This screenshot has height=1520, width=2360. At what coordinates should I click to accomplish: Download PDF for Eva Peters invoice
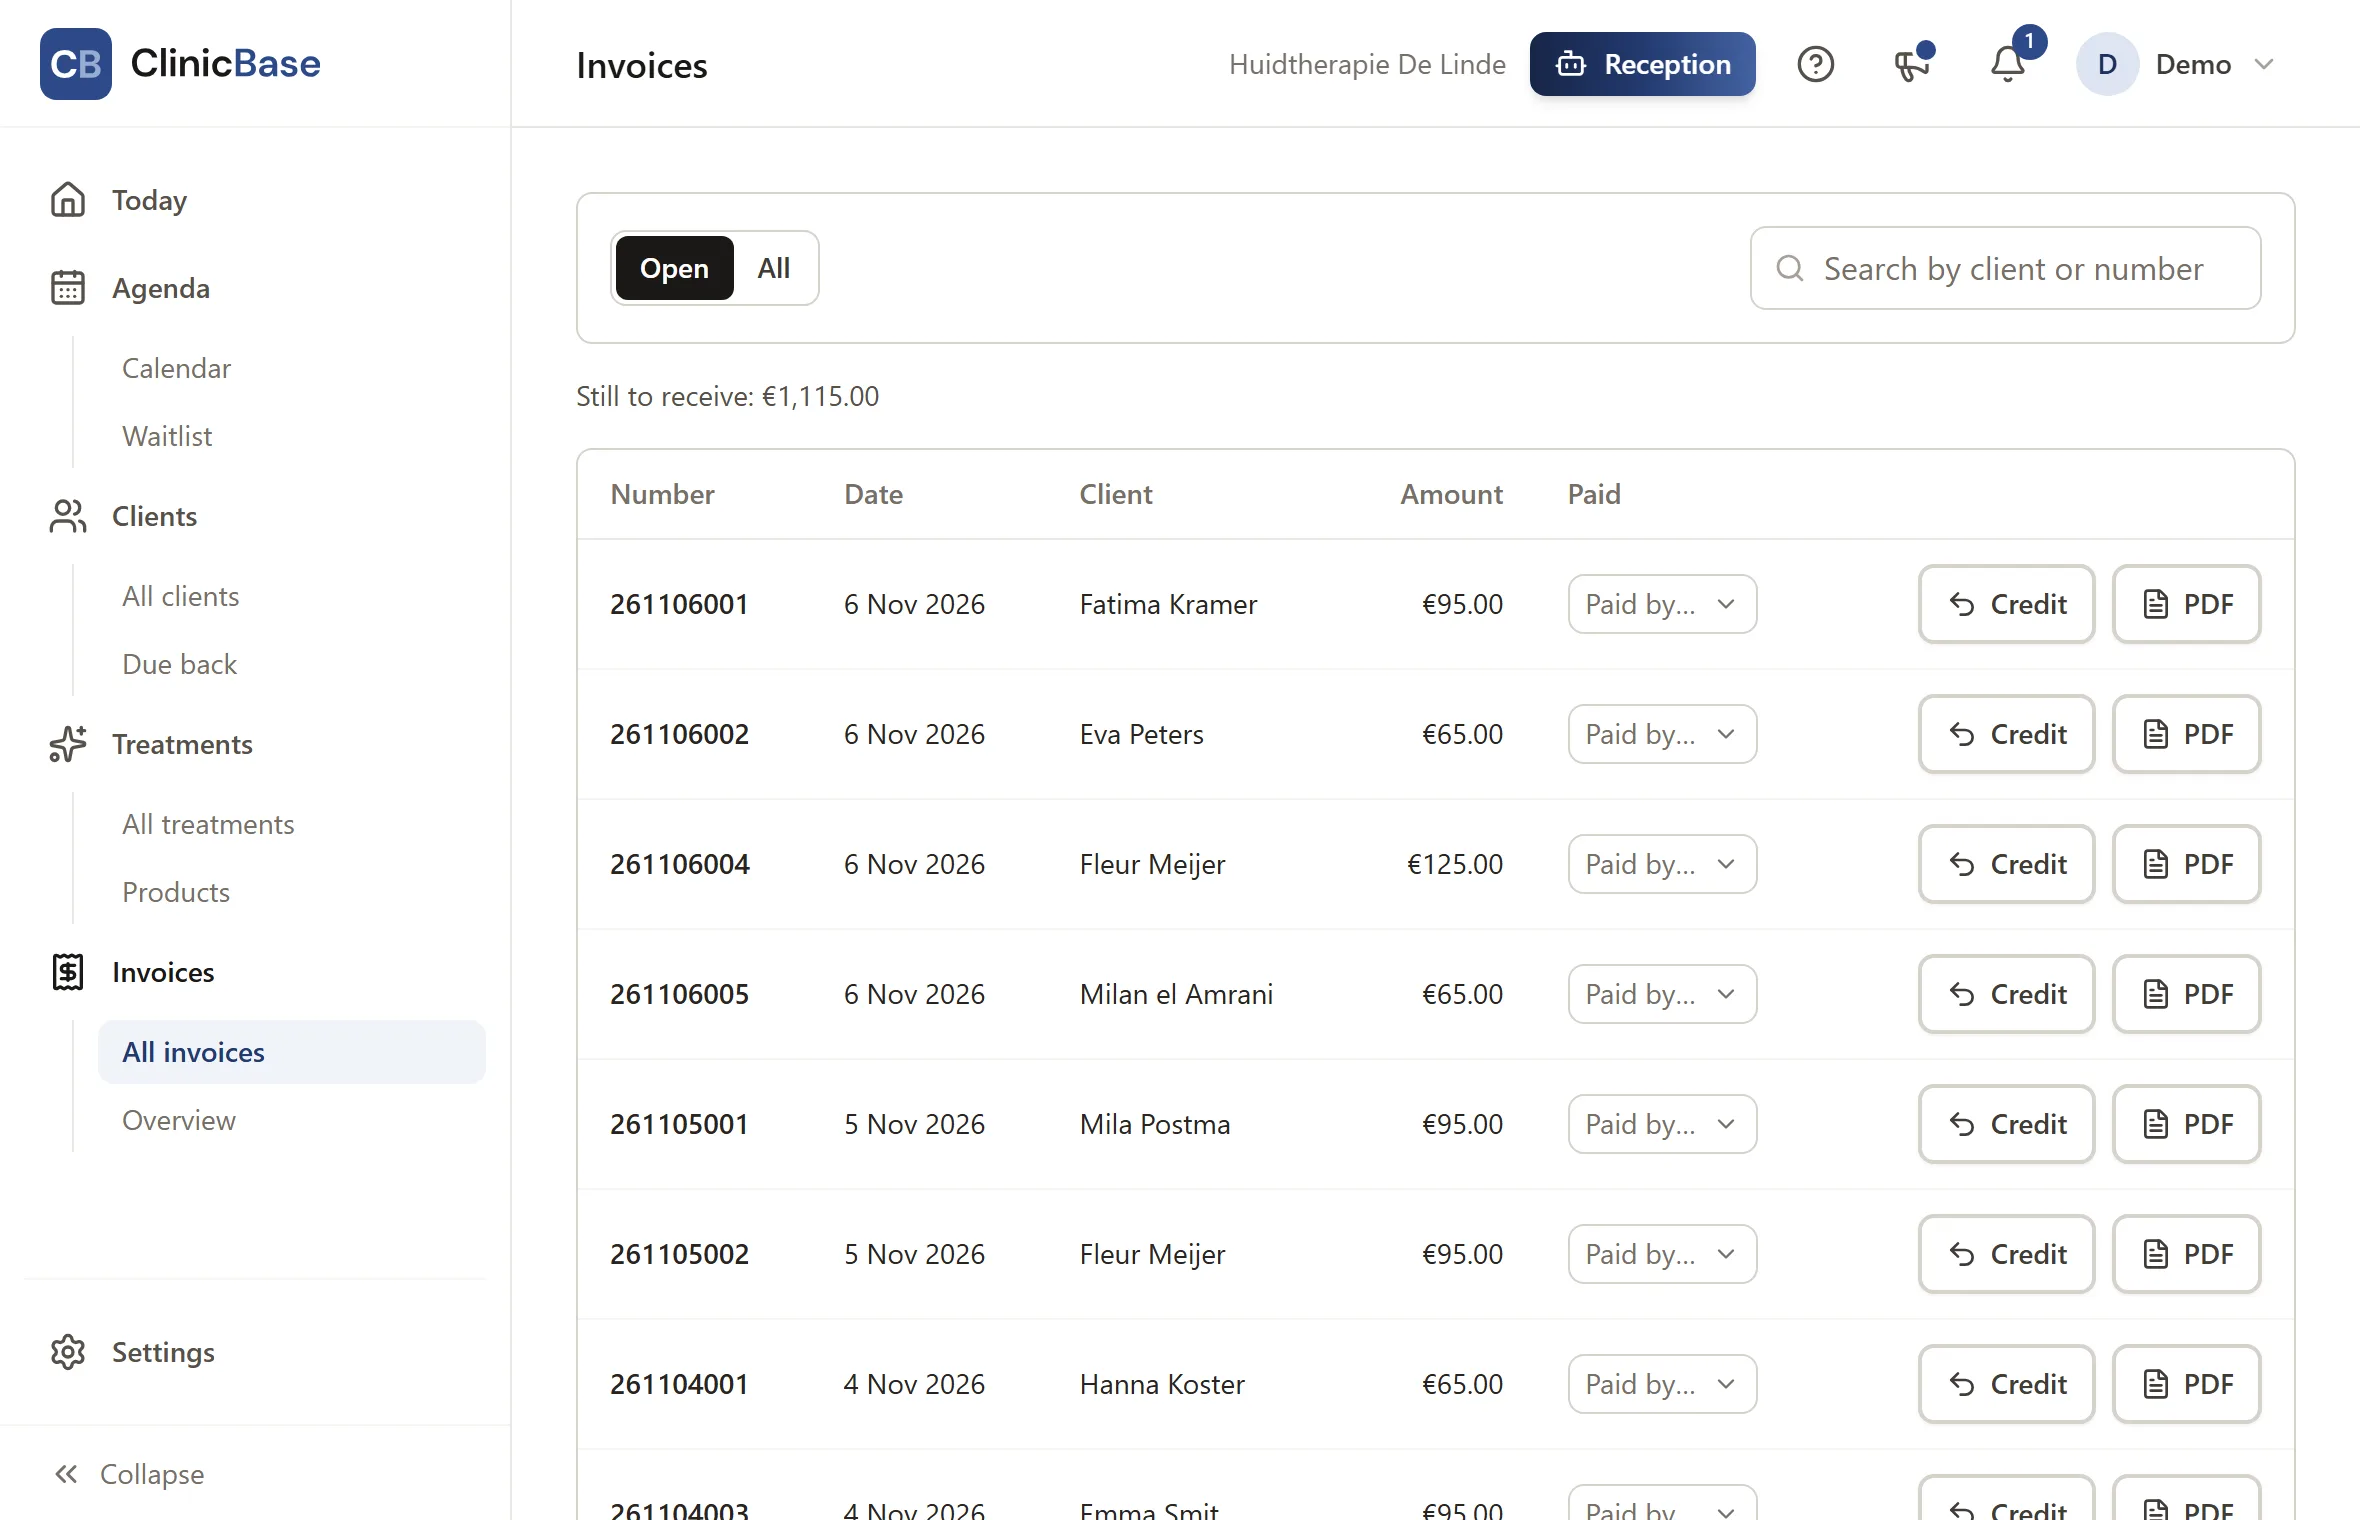coord(2186,734)
